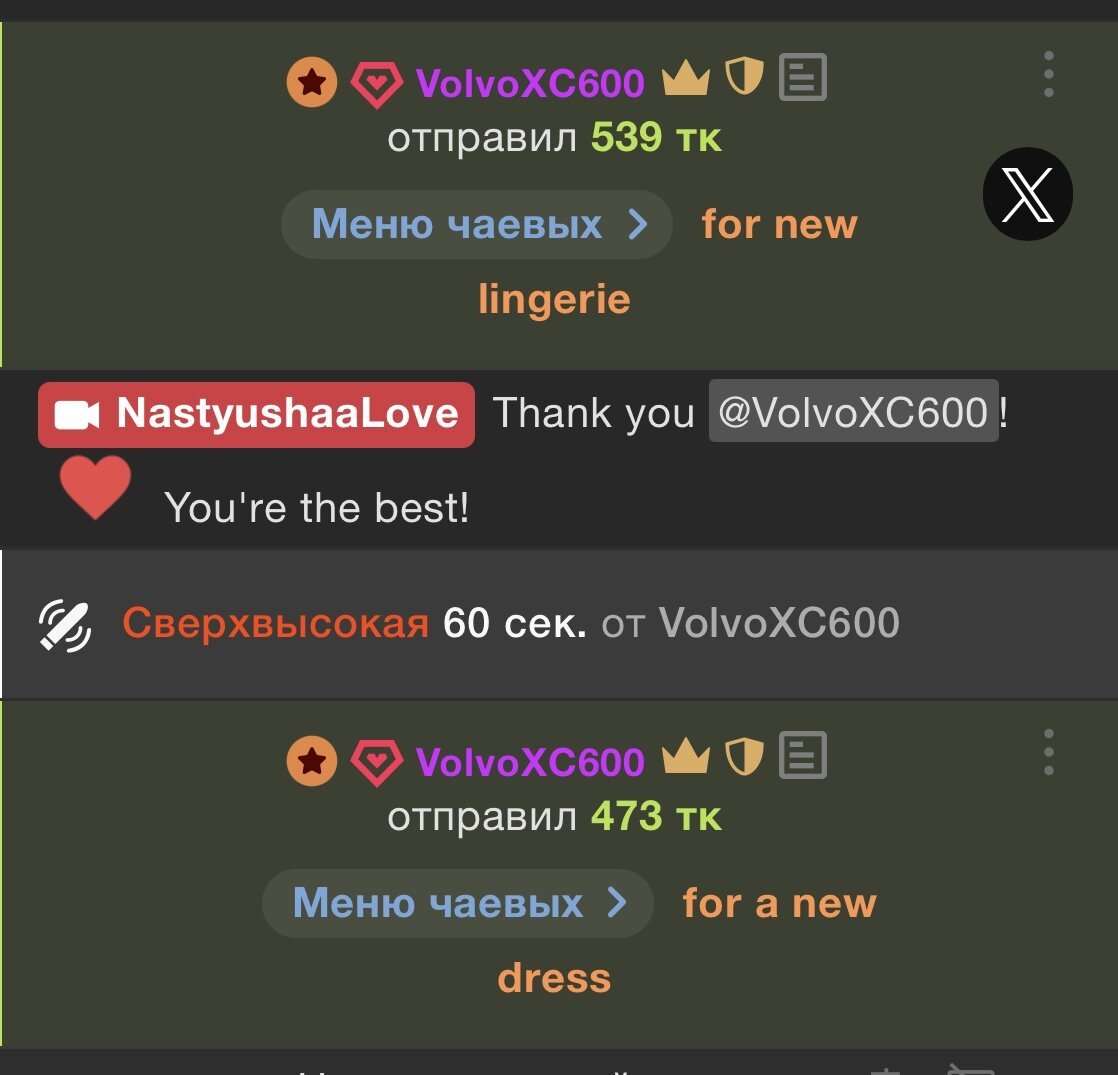
Task: Open three-dot menu of the 539 tk tip
Action: pyautogui.click(x=1048, y=74)
